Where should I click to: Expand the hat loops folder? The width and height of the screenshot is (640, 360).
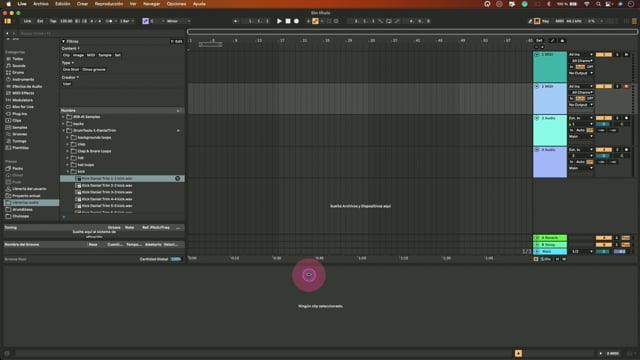68,164
